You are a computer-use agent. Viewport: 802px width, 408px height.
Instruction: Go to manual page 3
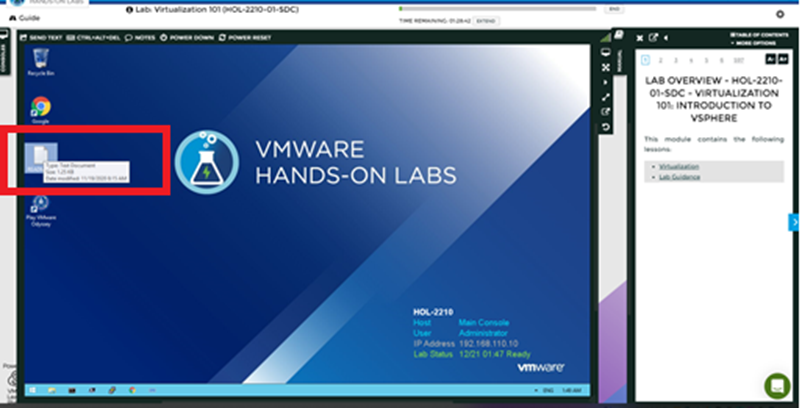tap(676, 60)
